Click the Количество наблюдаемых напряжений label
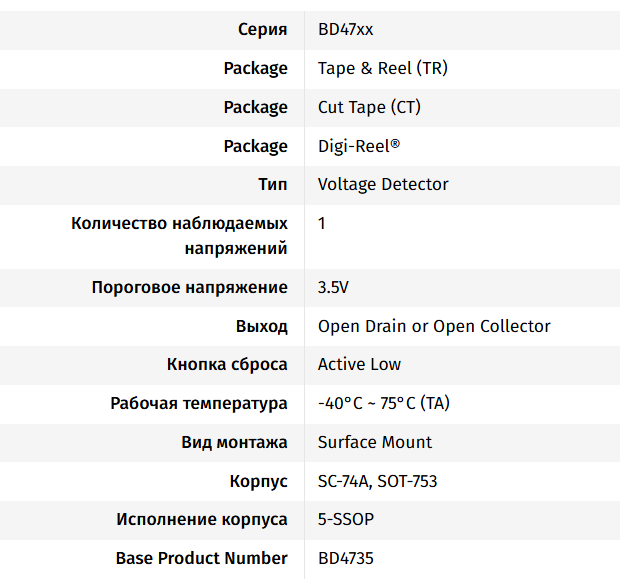Viewport: 620px width, 582px height. tap(180, 235)
